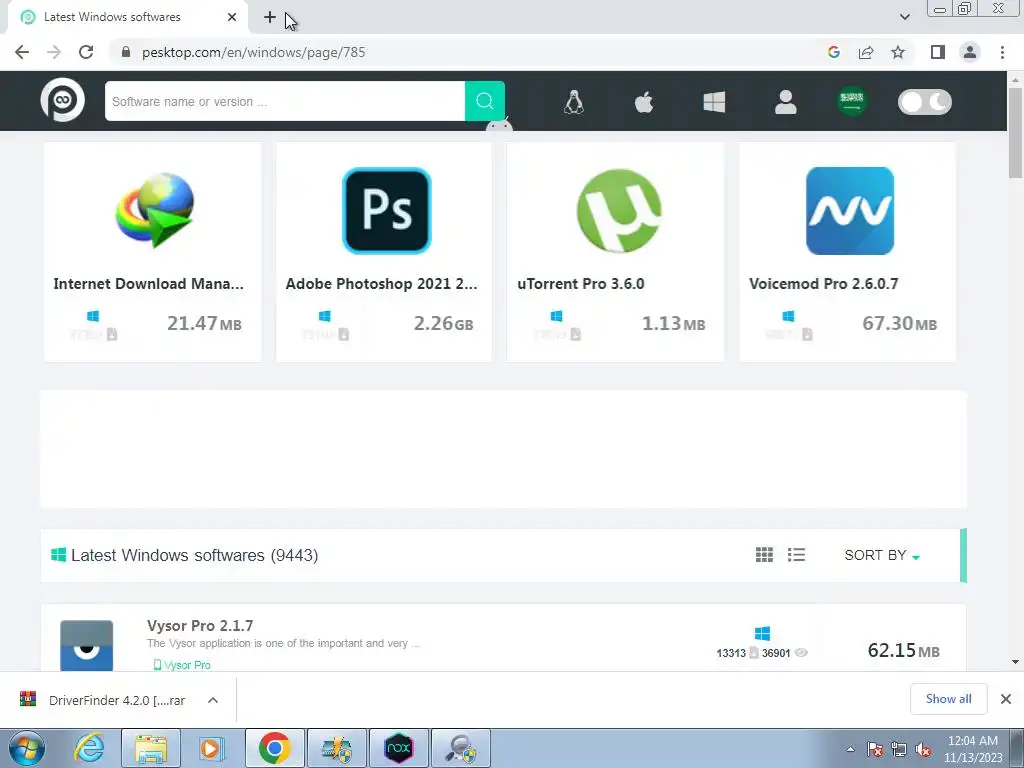This screenshot has width=1024, height=768.
Task: Share this page via share icon
Action: click(x=866, y=52)
